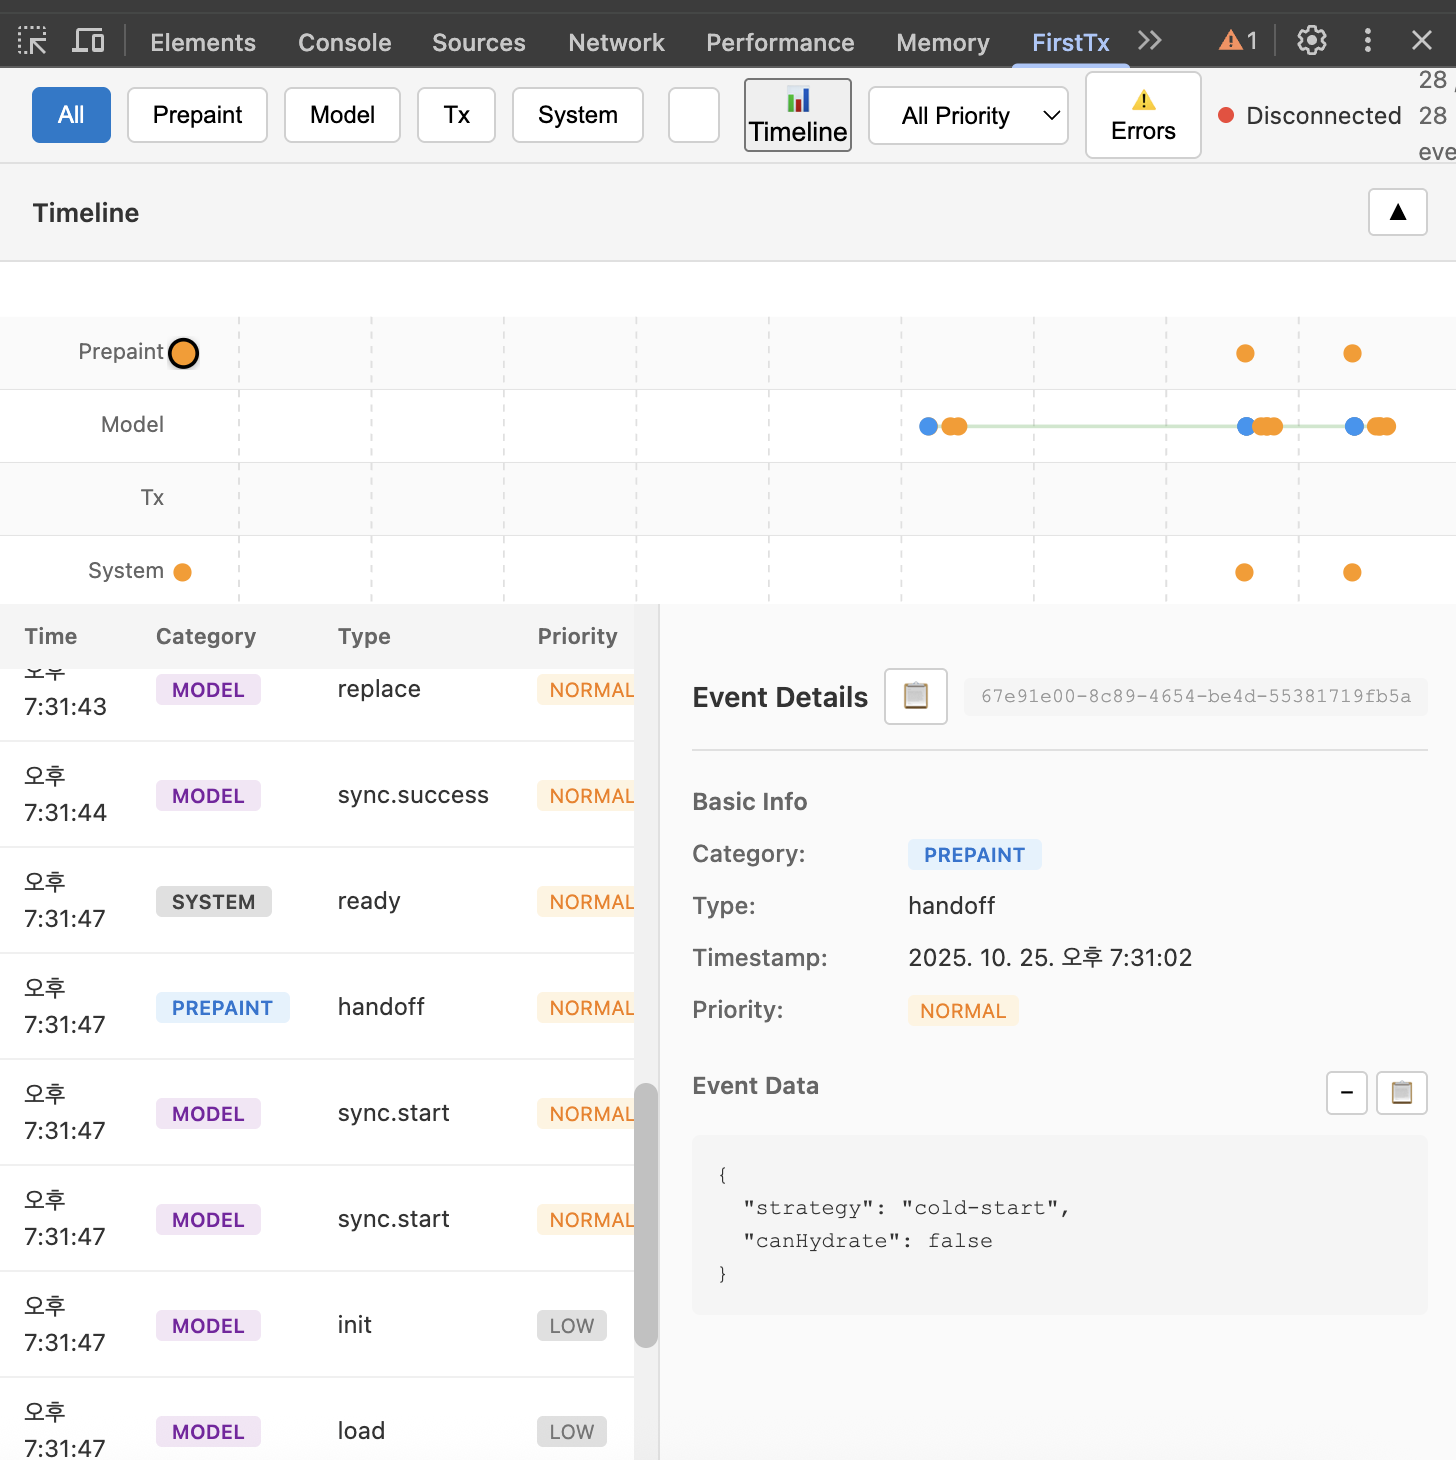Click the first blue Model timeline dot

(x=928, y=426)
